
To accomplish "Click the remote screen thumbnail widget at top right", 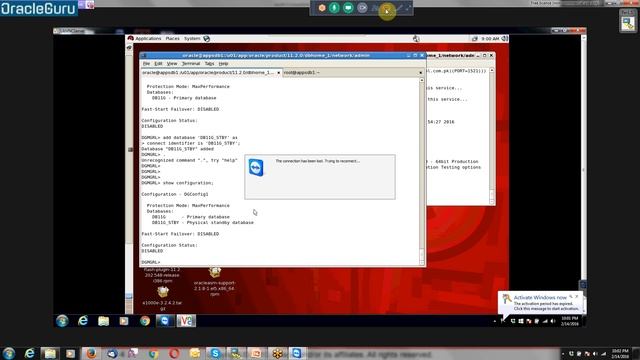I will [629, 21].
